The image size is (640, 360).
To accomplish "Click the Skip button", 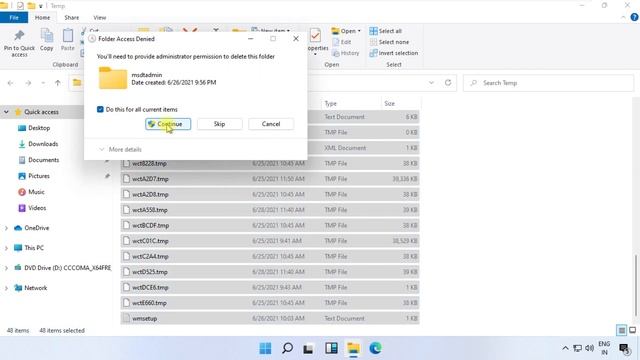I will coord(220,124).
